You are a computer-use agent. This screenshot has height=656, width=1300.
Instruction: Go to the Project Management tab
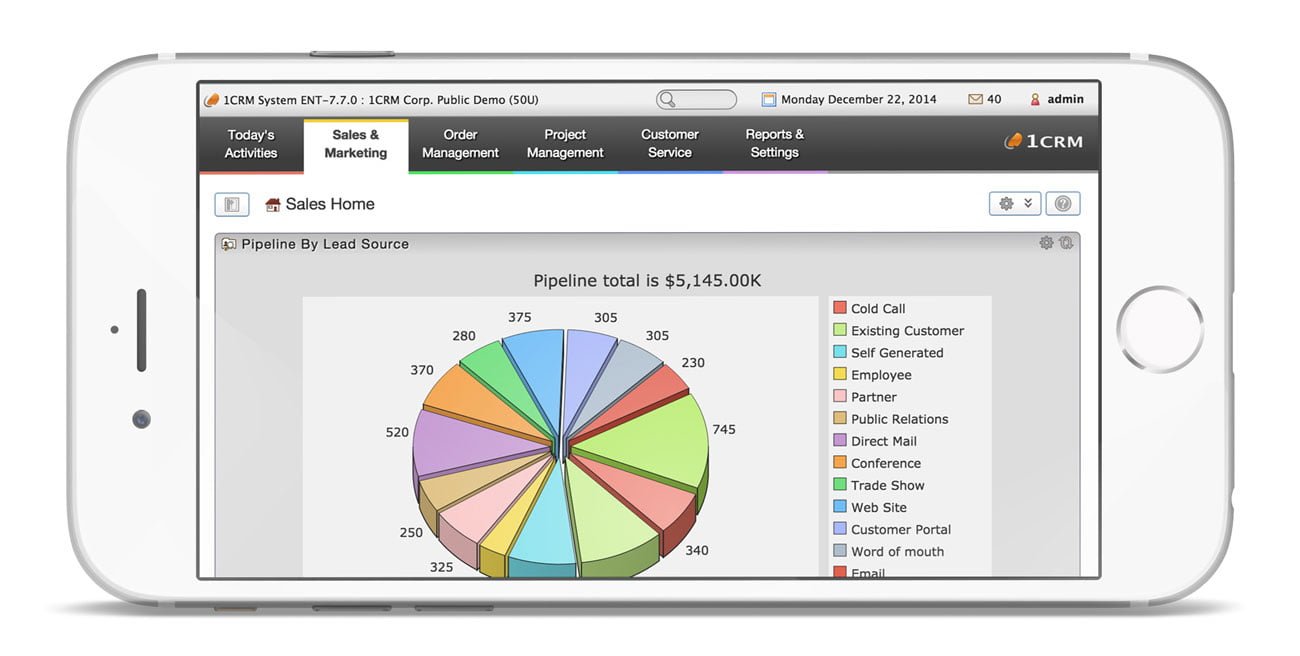click(x=565, y=144)
